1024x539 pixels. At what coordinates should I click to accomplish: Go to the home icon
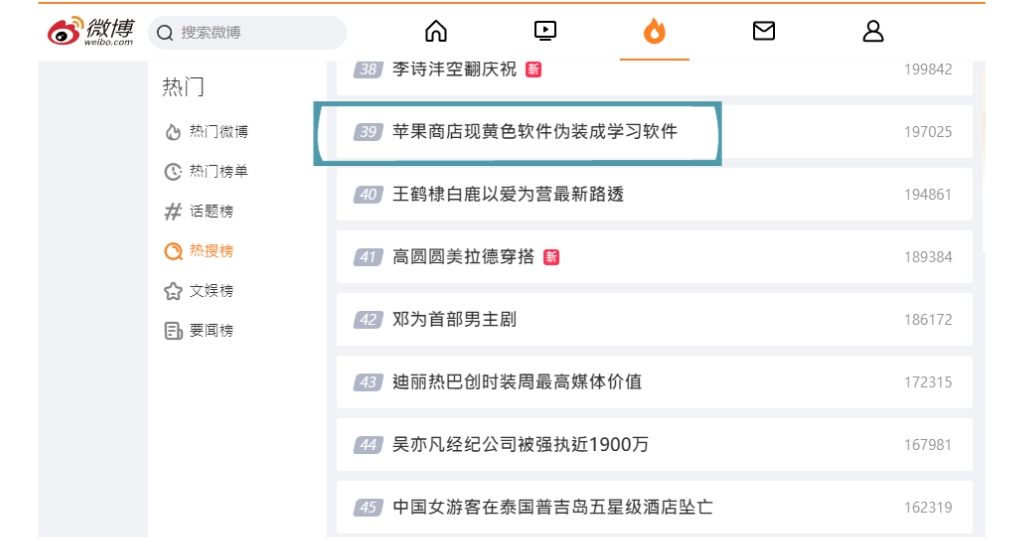[x=436, y=32]
